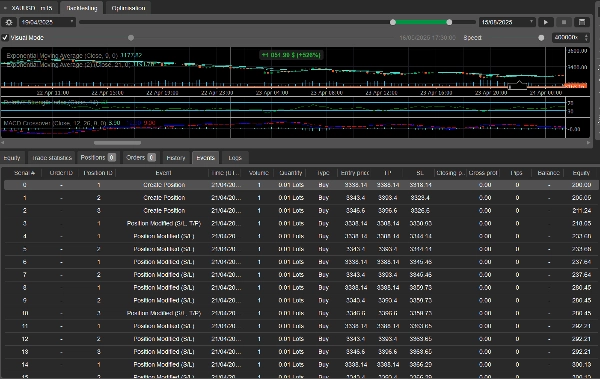Click equity value 218.05
Screen dimensions: 600x379
click(582, 223)
